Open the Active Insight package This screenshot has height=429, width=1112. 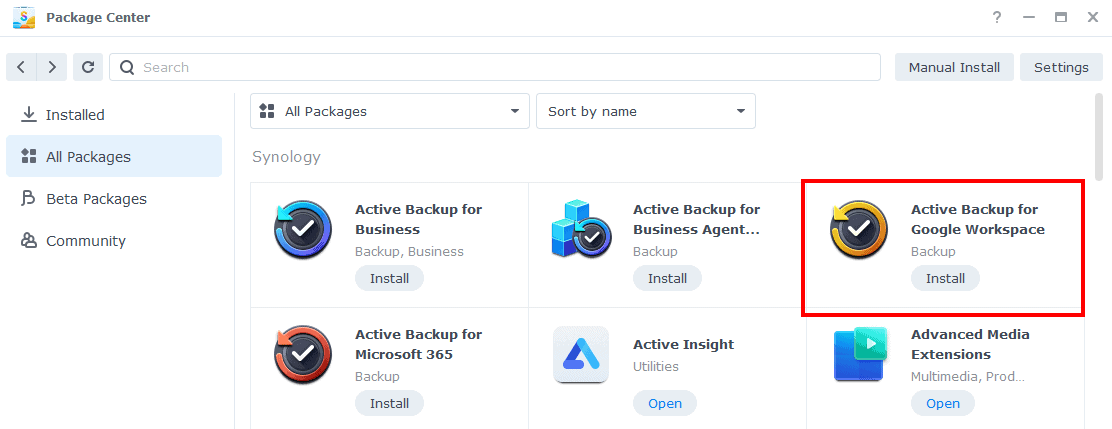(x=664, y=403)
